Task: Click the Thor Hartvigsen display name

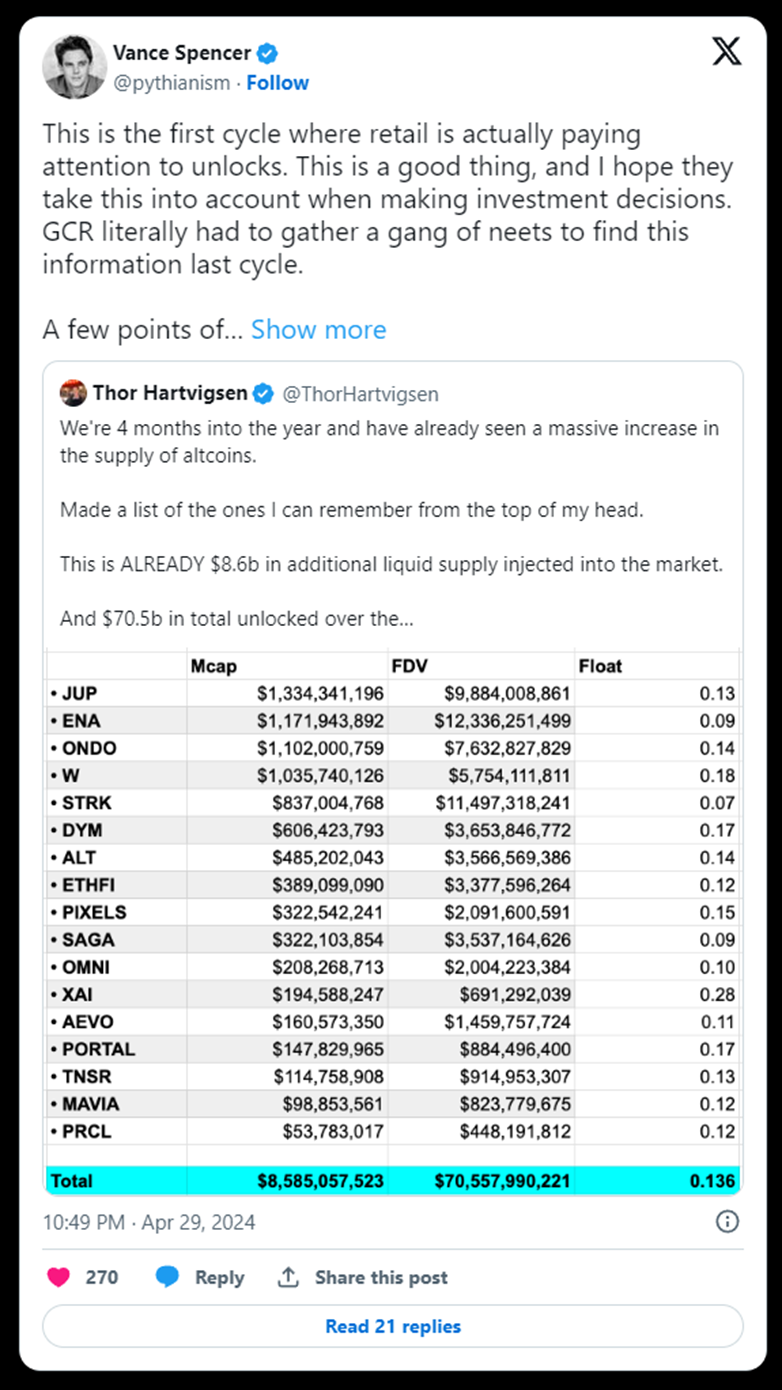Action: (x=169, y=393)
